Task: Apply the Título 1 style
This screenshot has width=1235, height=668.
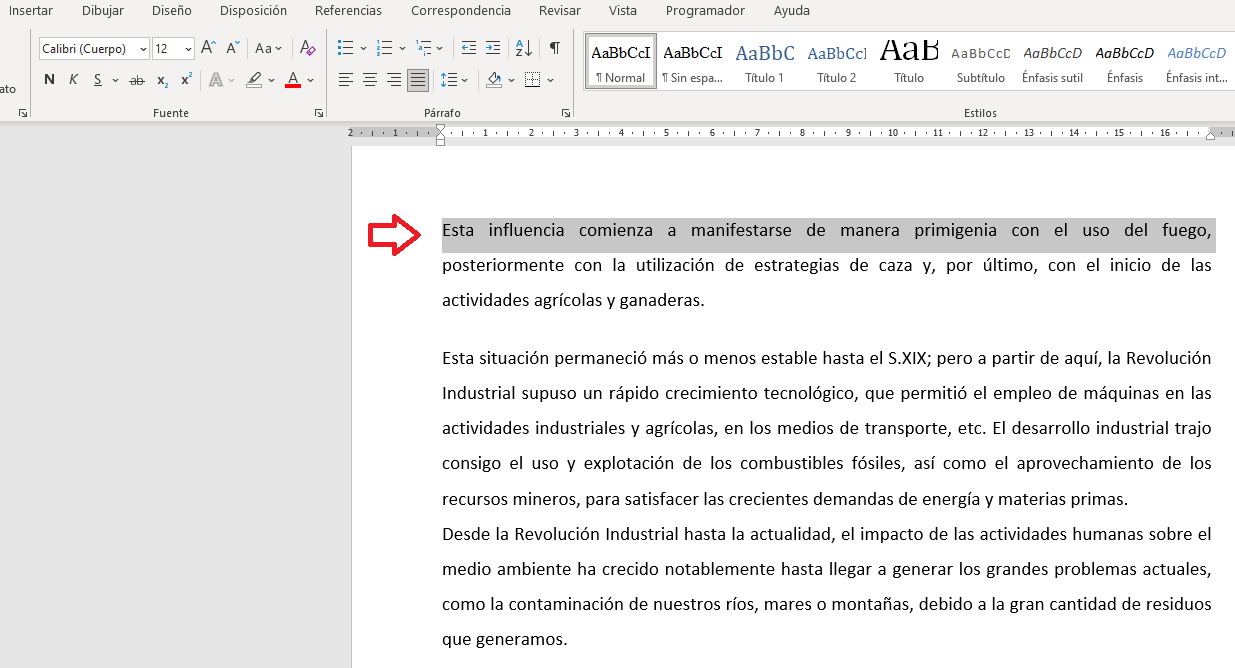Action: pyautogui.click(x=765, y=62)
